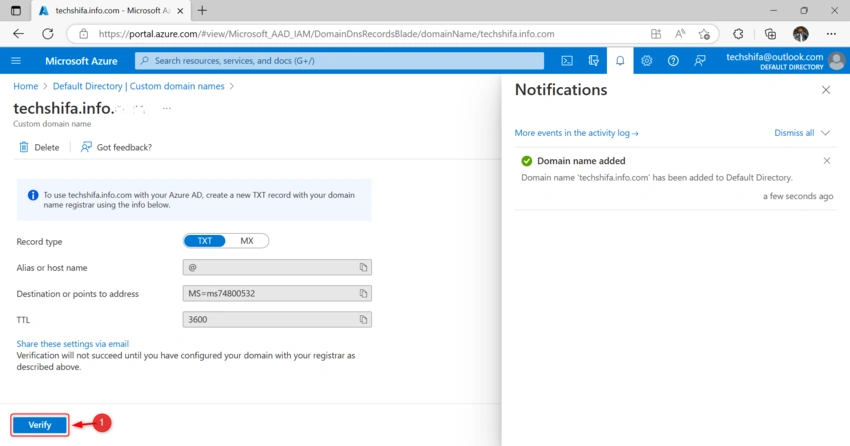The height and width of the screenshot is (446, 850).
Task: Open the browser Collections icon
Action: pyautogui.click(x=770, y=34)
